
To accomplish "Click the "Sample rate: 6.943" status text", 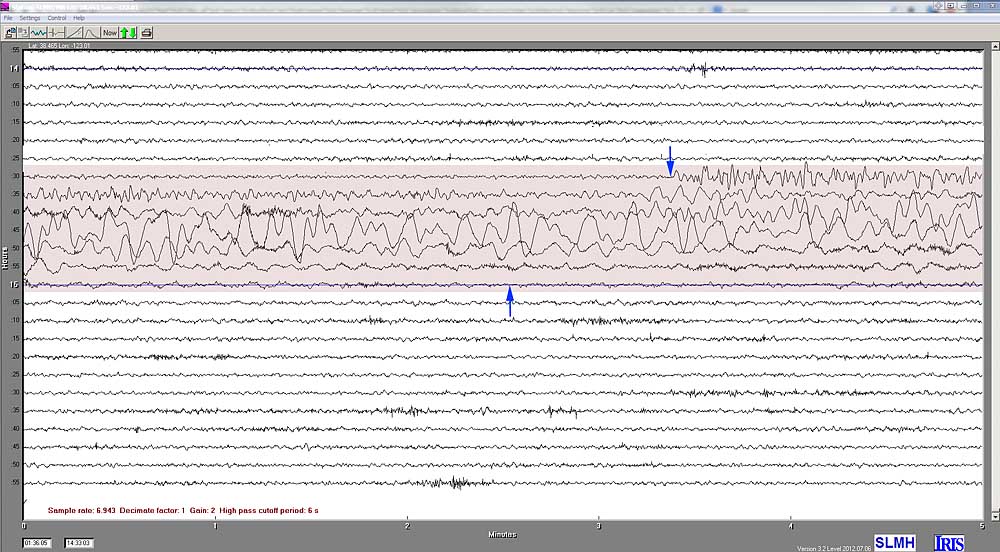I will pos(82,511).
